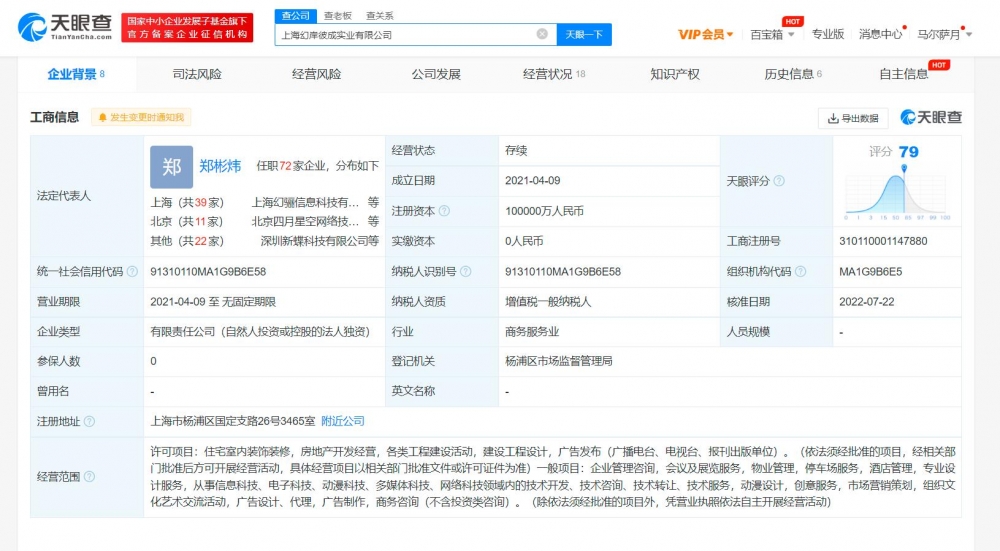
Task: Open the 附近公司 nearby companies link
Action: (x=342, y=421)
